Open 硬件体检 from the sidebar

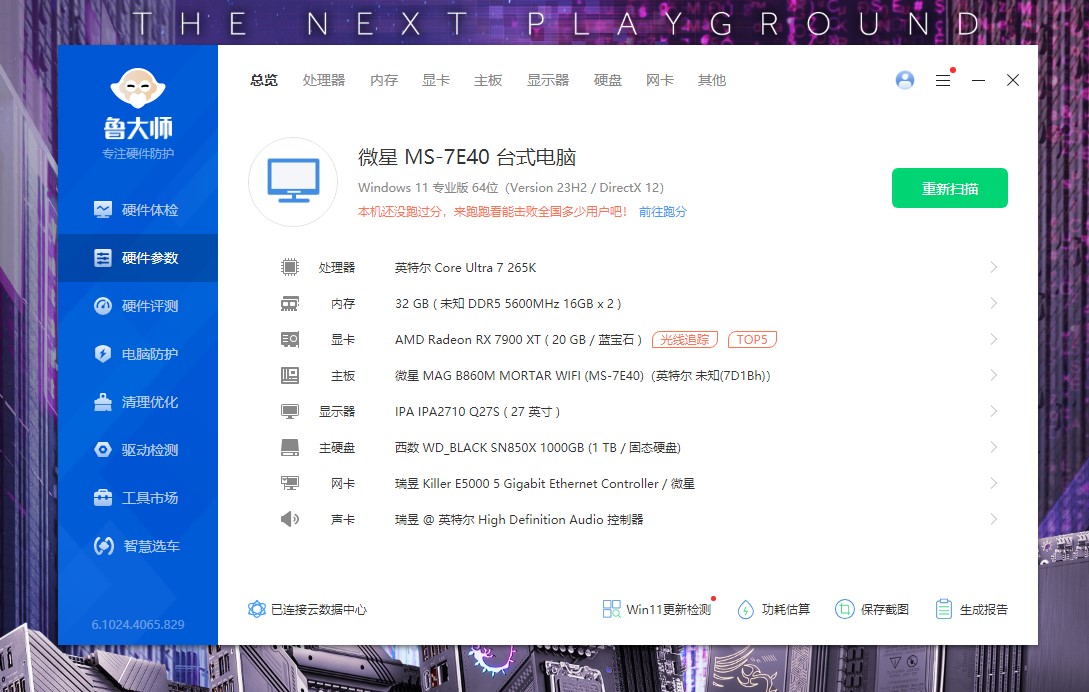(x=138, y=210)
